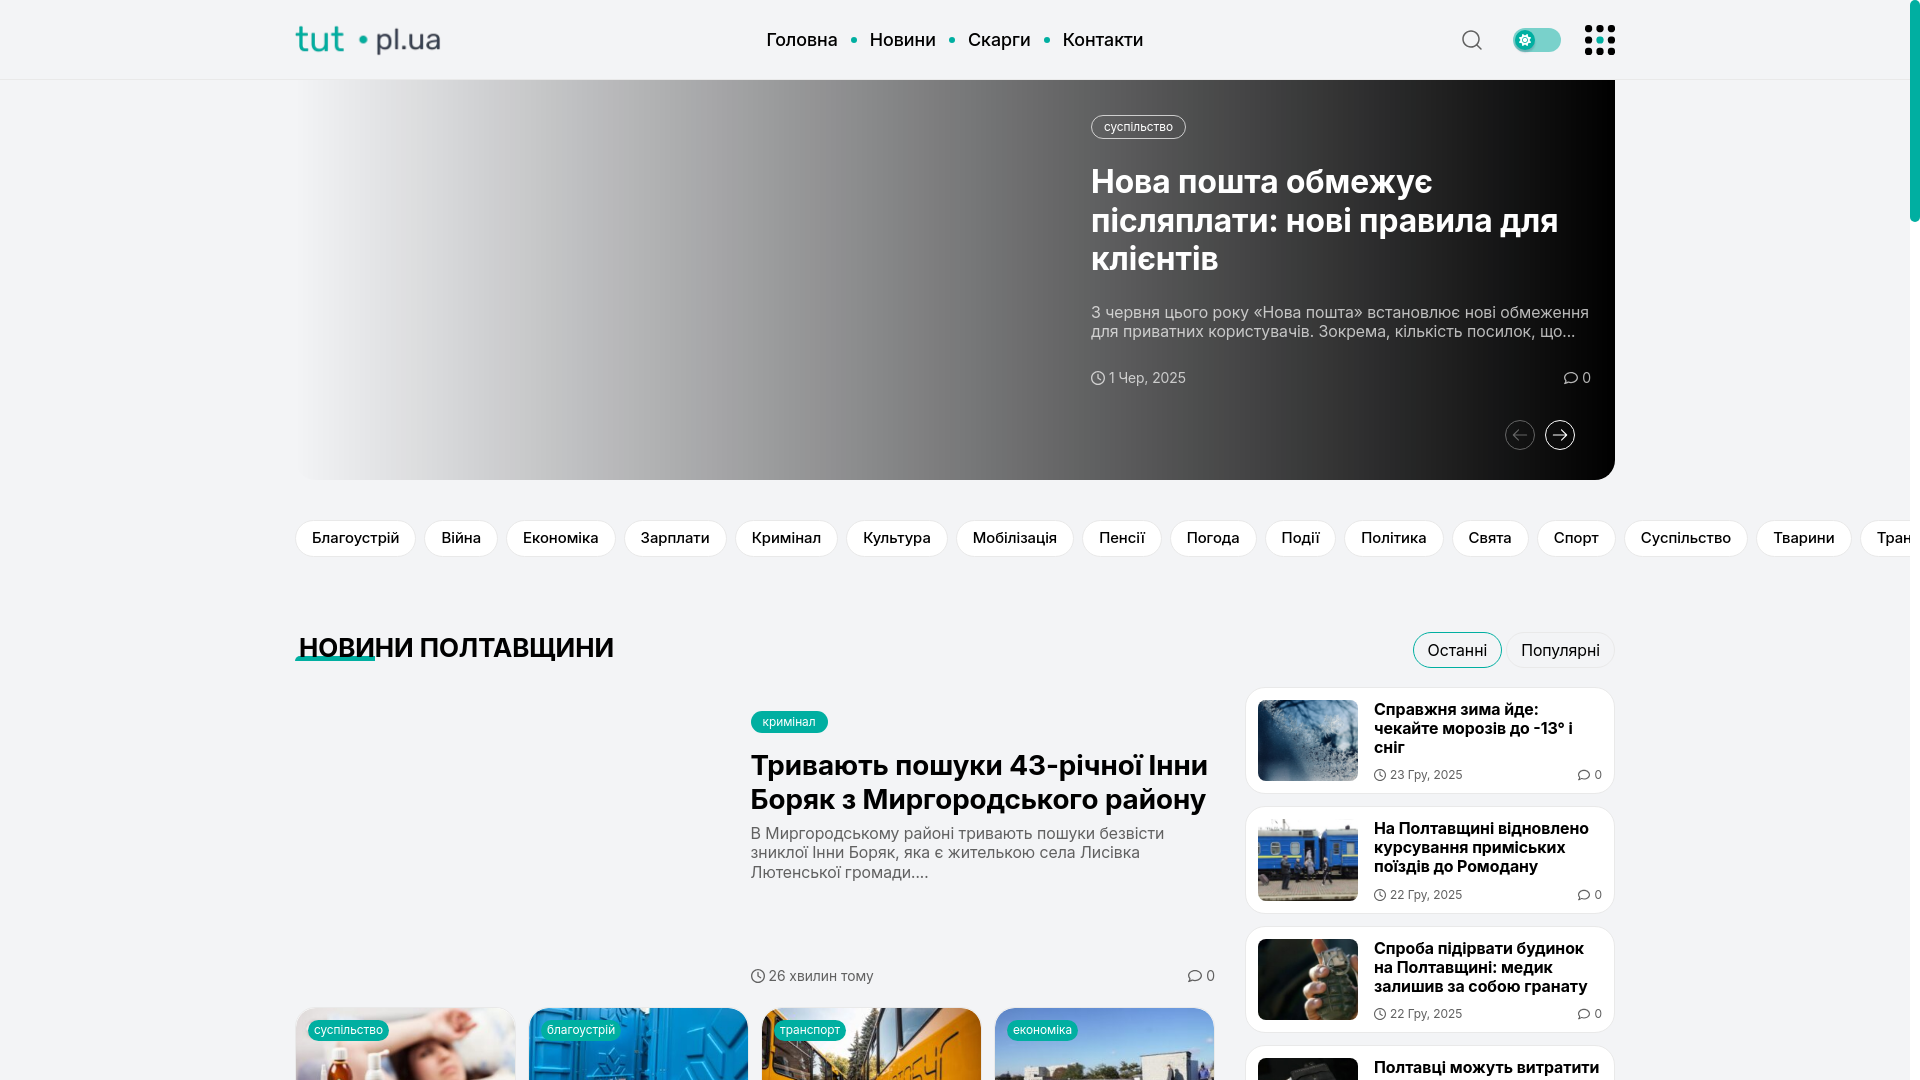This screenshot has width=1920, height=1080.
Task: Click comment icon on Справжня зима card
Action: point(1583,775)
